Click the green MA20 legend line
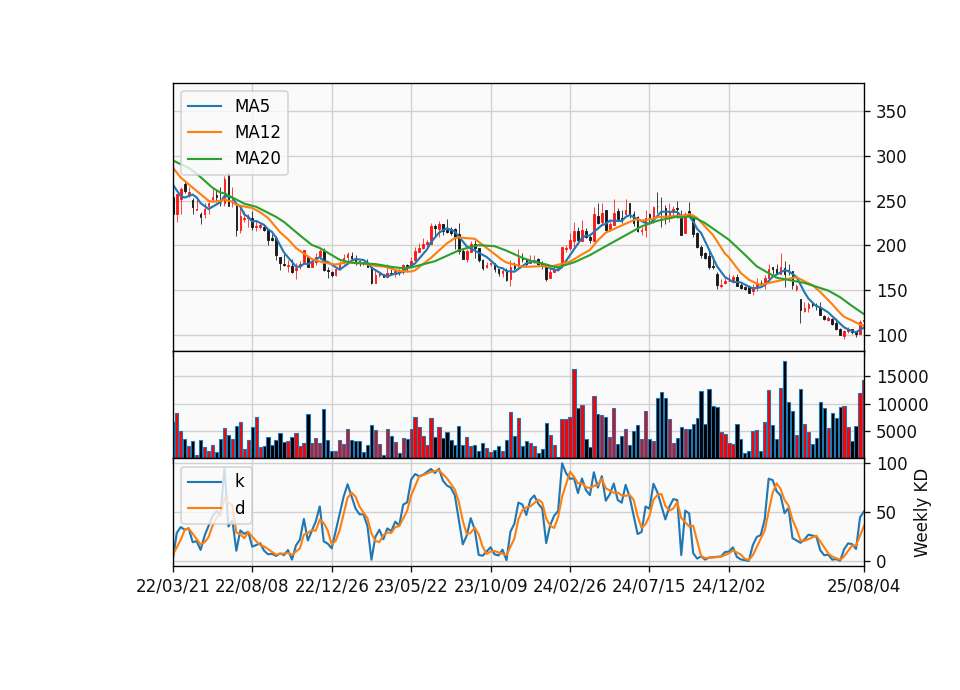The image size is (960, 690). (204, 158)
